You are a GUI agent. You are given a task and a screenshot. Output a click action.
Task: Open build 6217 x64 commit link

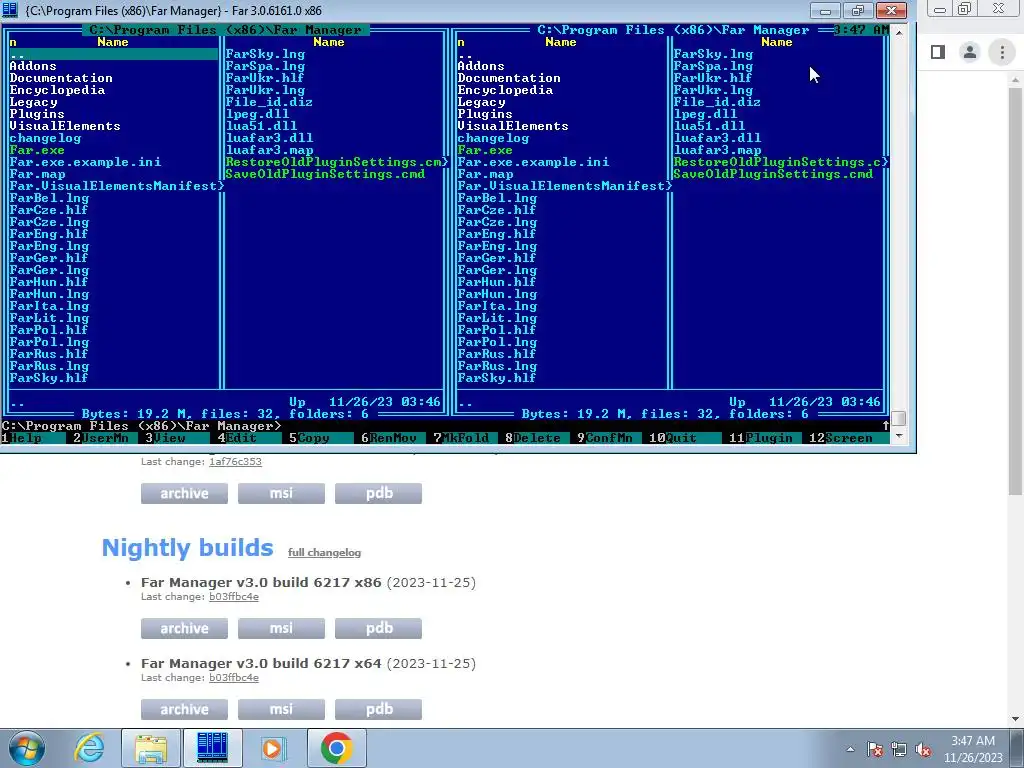[x=234, y=678]
